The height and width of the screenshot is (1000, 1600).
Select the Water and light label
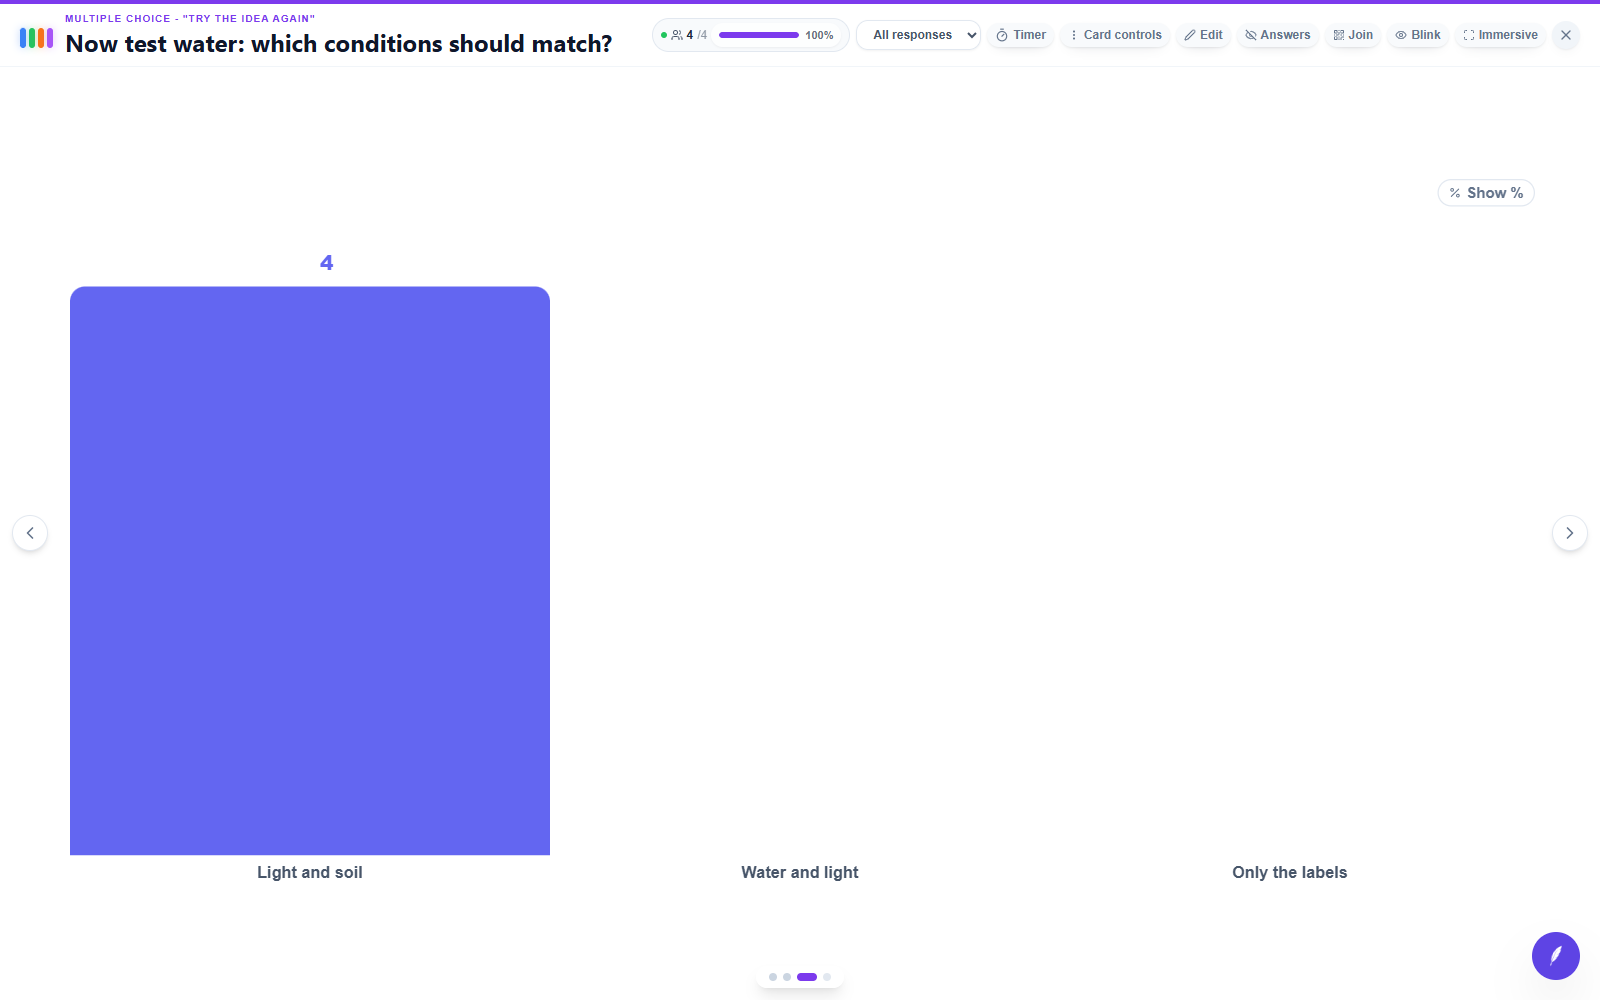coord(800,872)
